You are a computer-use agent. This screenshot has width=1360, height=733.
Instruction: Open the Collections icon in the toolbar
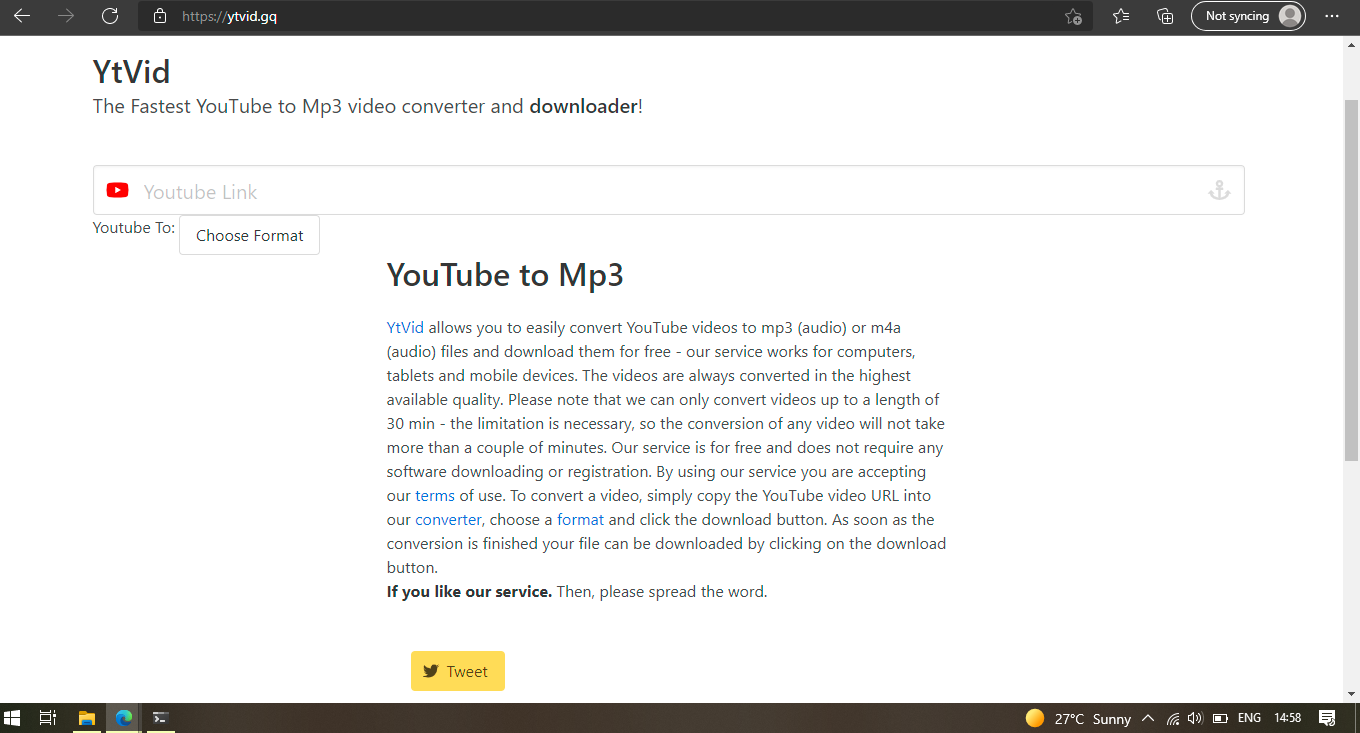(1164, 16)
